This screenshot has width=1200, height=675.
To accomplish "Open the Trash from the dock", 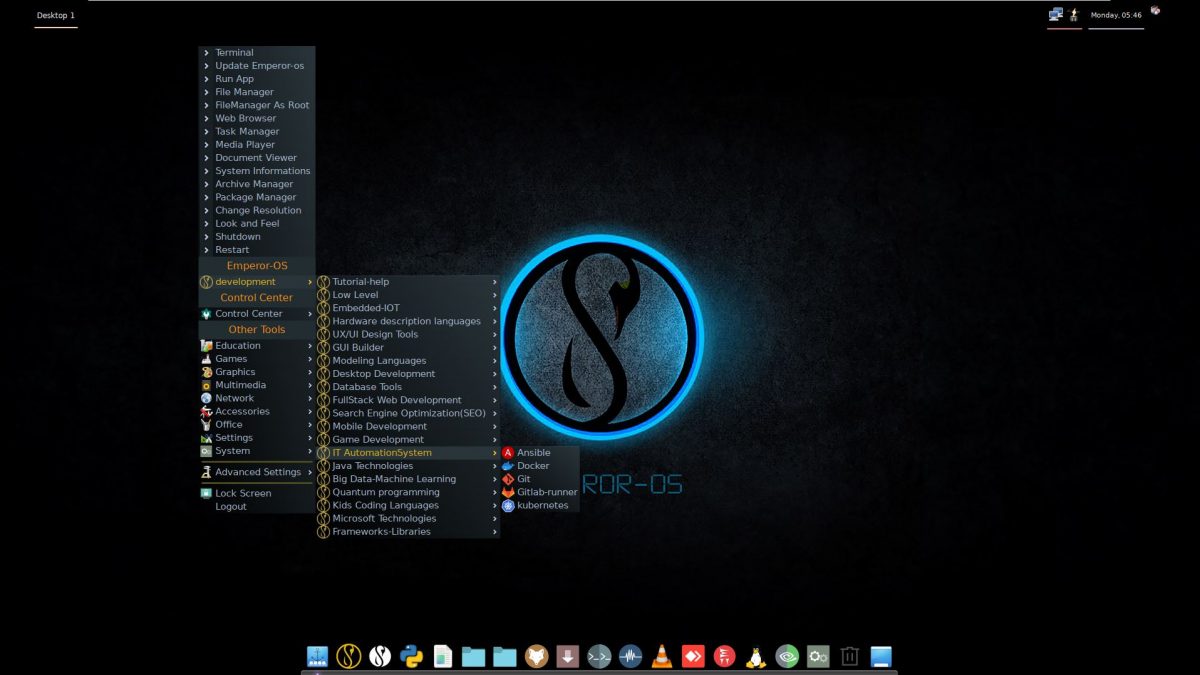I will pyautogui.click(x=849, y=656).
